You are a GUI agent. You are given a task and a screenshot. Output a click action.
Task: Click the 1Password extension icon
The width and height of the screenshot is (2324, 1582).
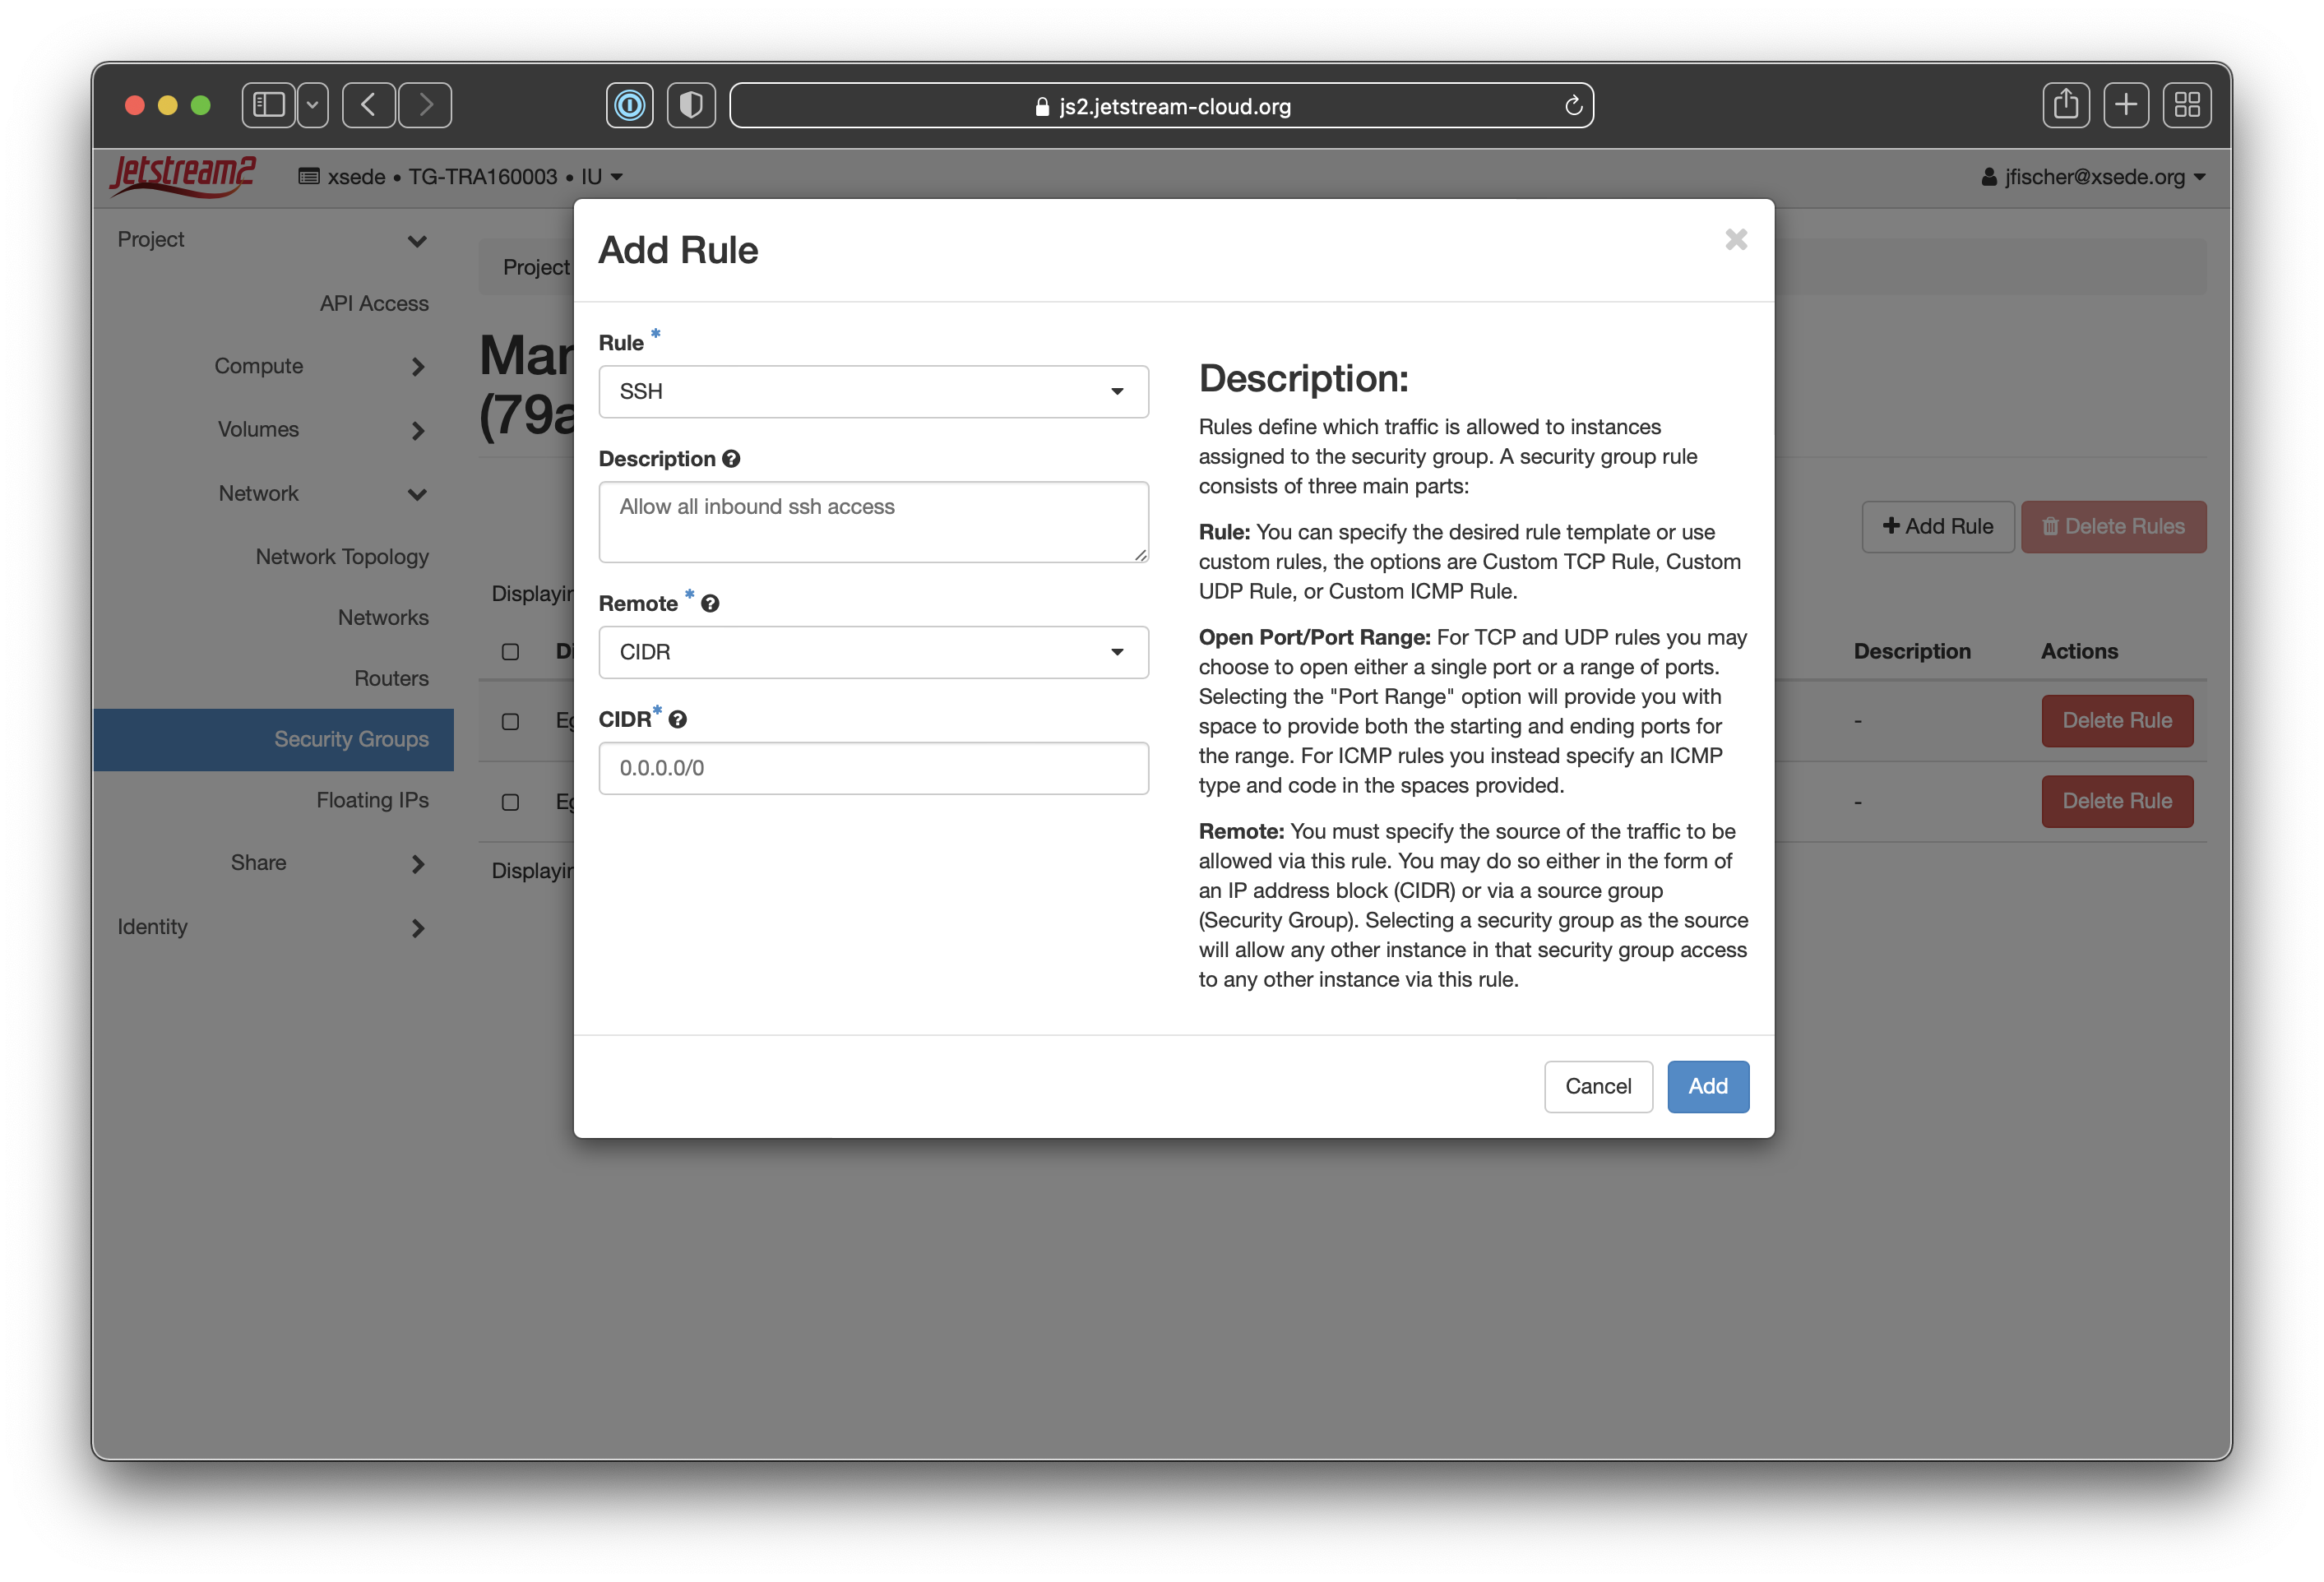point(629,105)
